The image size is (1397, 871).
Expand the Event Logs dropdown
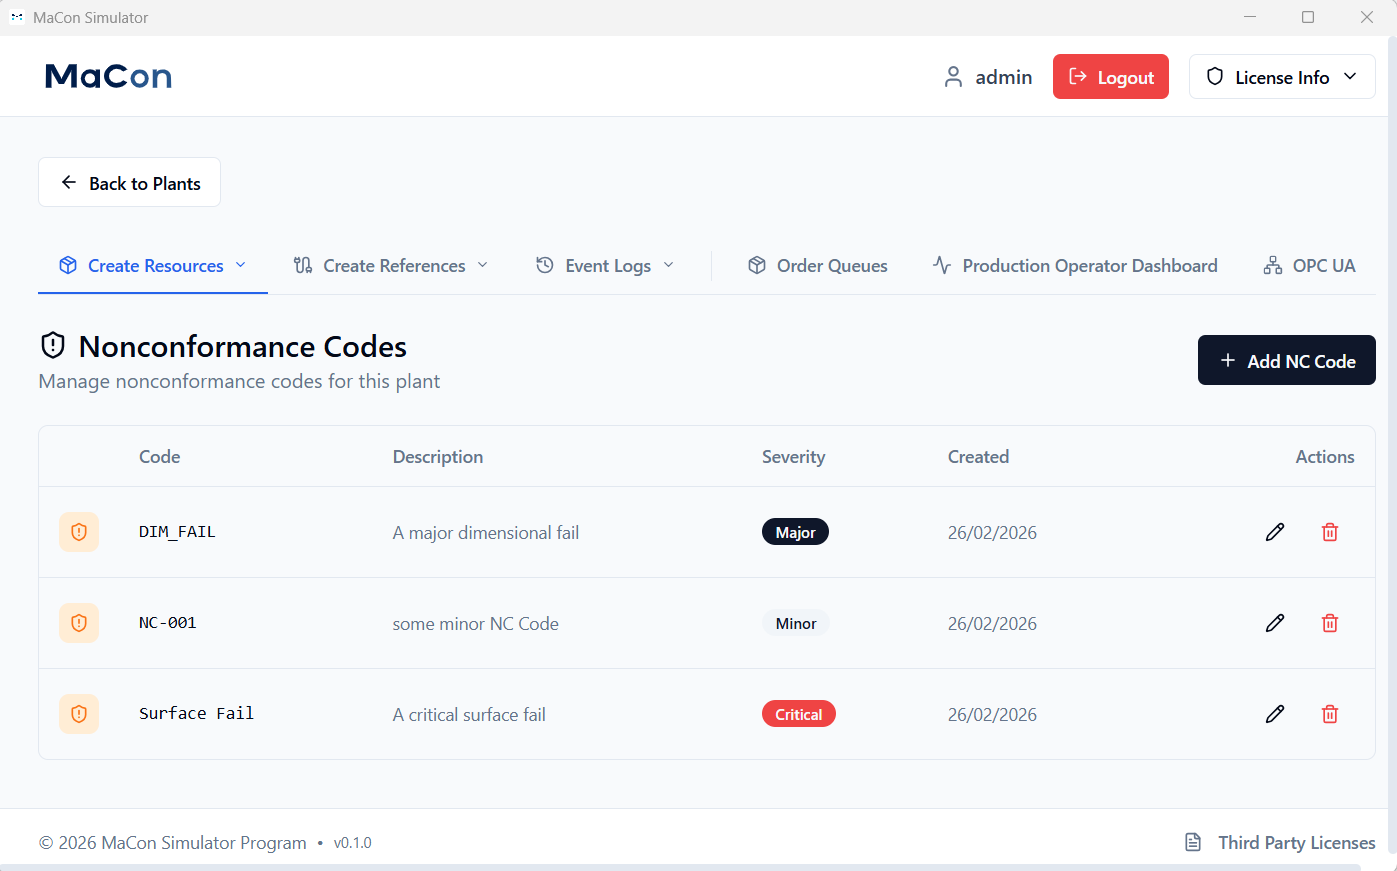[605, 266]
